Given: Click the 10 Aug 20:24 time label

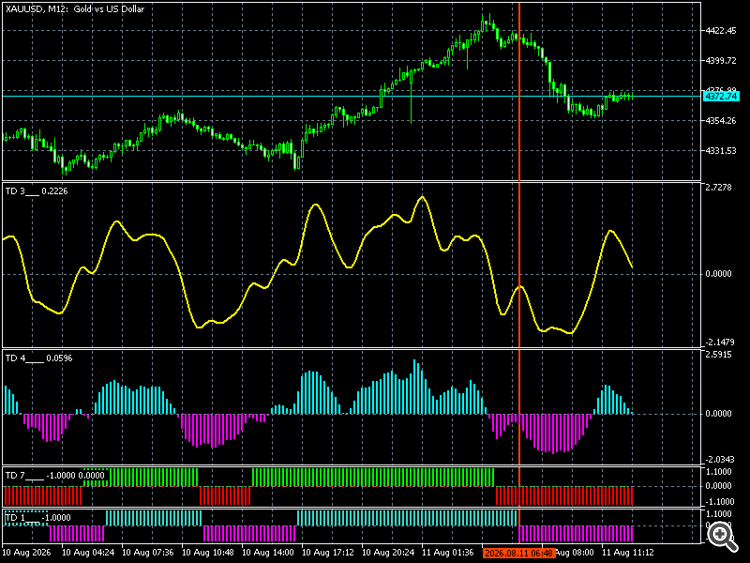Looking at the screenshot, I should tap(388, 553).
